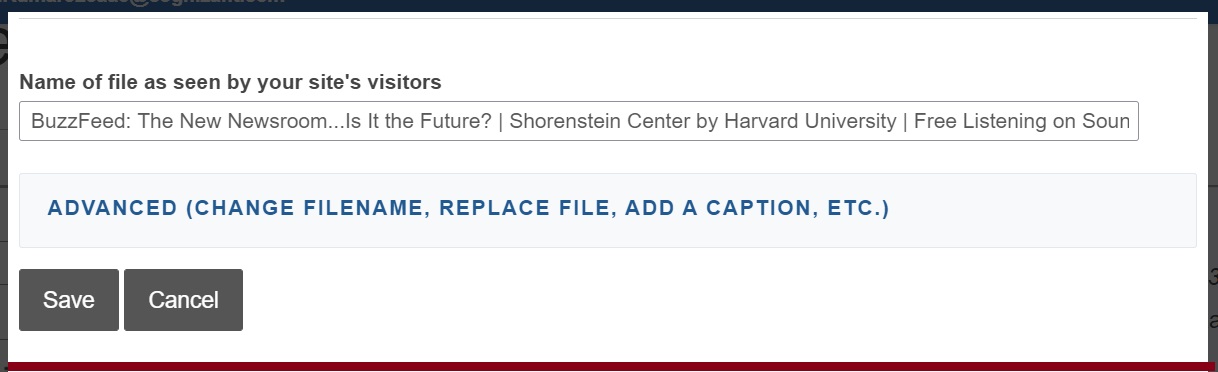Click the "ADVANCED" word in collapsible header

coord(112,209)
